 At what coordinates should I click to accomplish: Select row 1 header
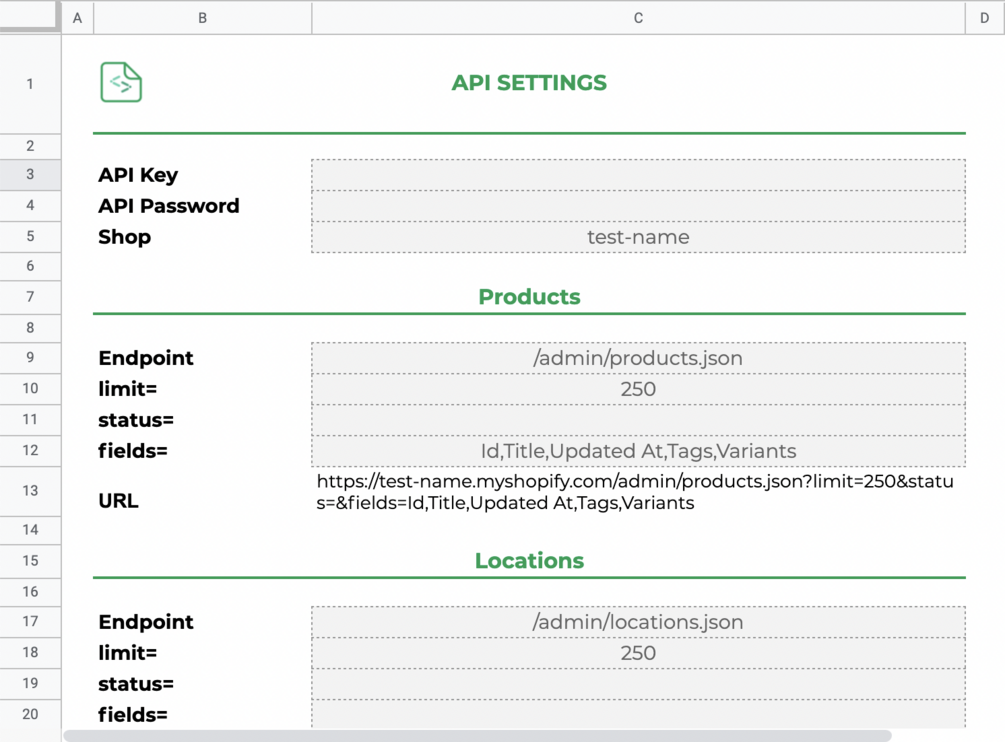click(x=30, y=84)
